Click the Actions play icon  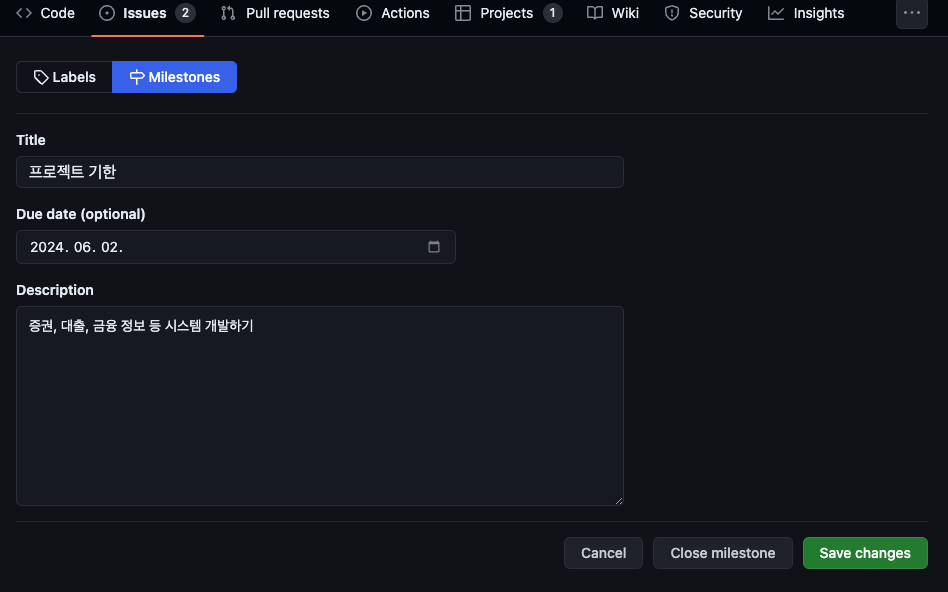pos(364,13)
